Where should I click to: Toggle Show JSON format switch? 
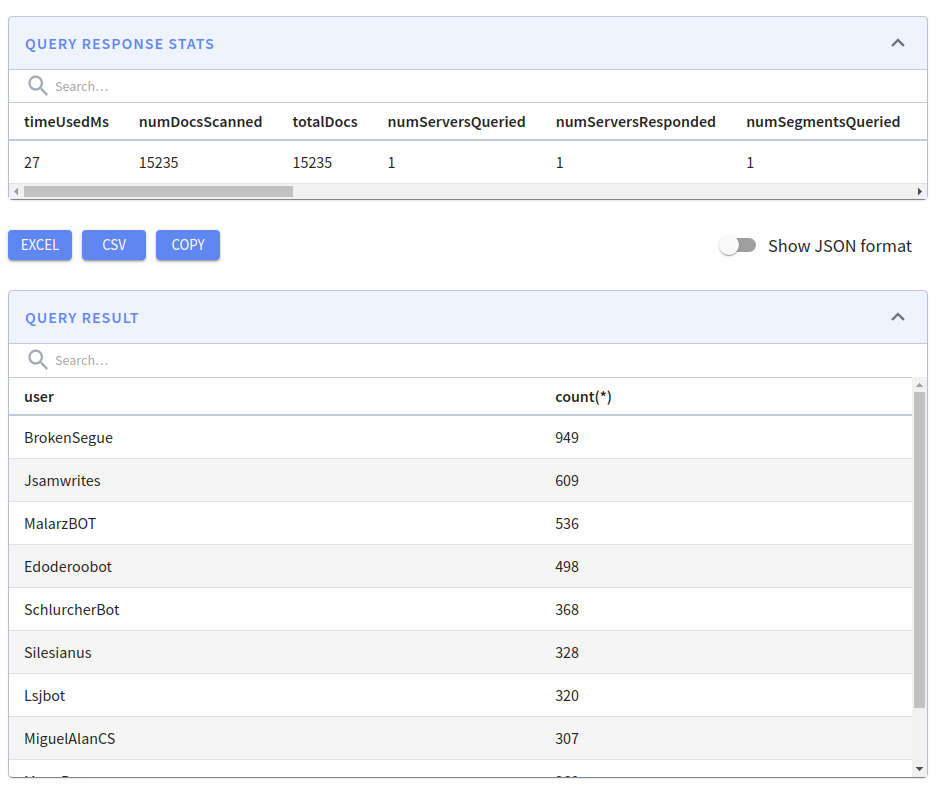pyautogui.click(x=738, y=246)
